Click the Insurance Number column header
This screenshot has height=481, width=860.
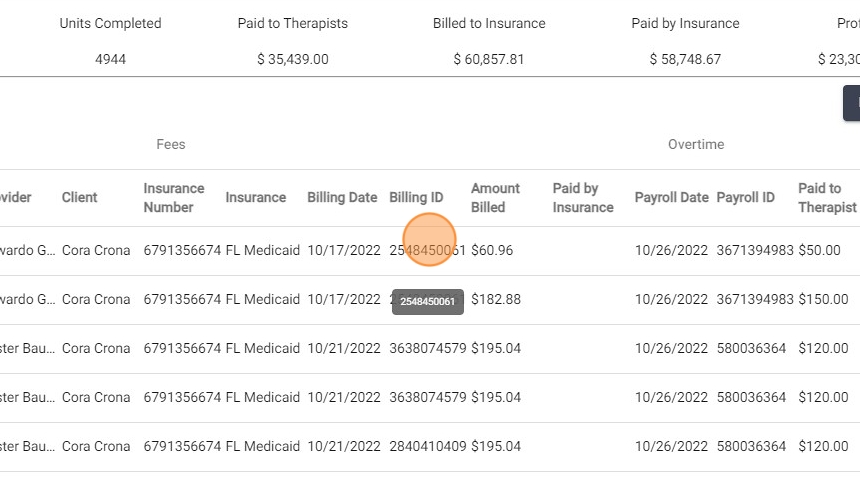pos(173,198)
